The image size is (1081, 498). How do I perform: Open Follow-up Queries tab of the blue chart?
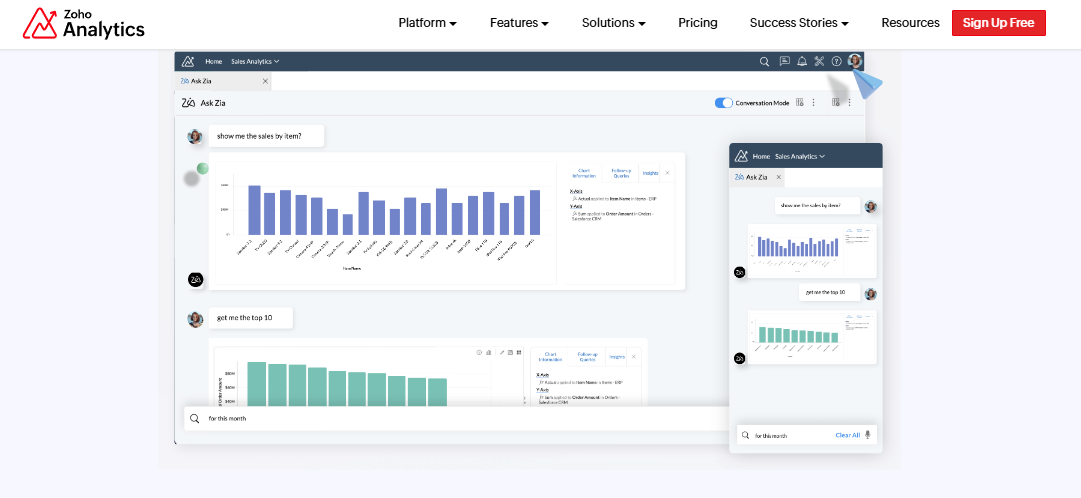click(x=620, y=173)
